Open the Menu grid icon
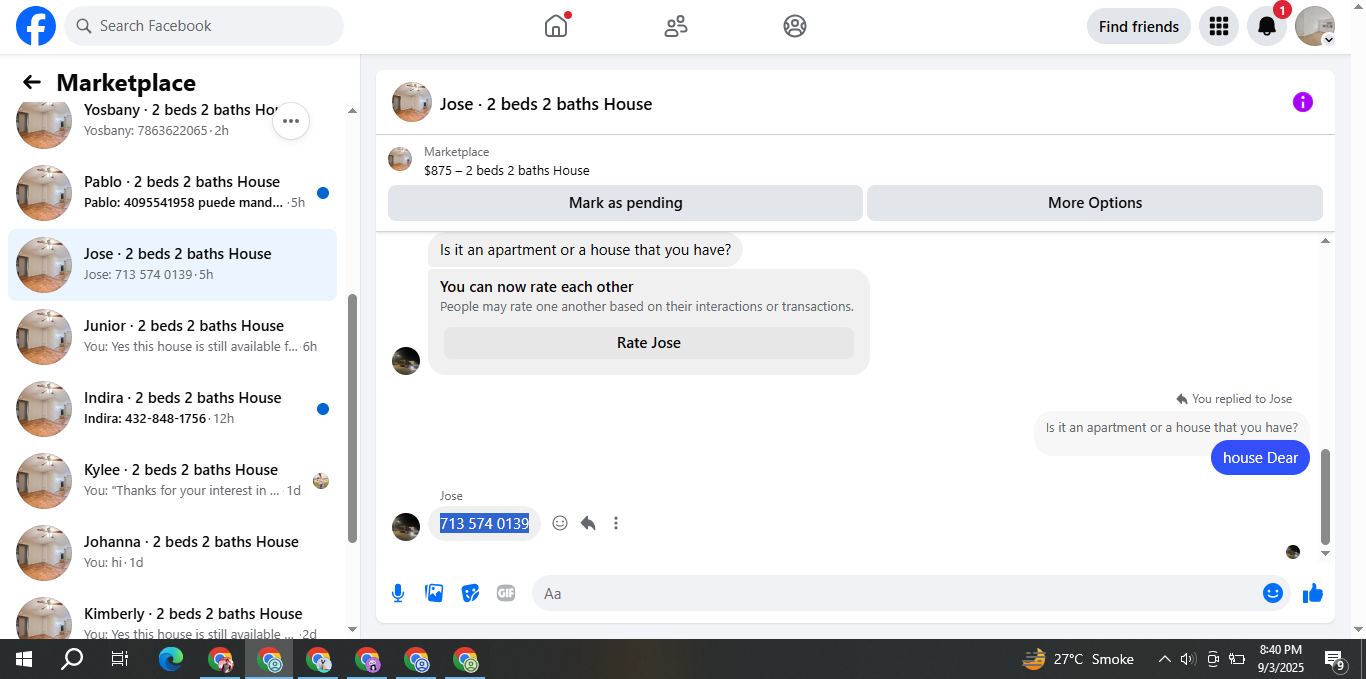This screenshot has height=679, width=1366. click(x=1218, y=26)
